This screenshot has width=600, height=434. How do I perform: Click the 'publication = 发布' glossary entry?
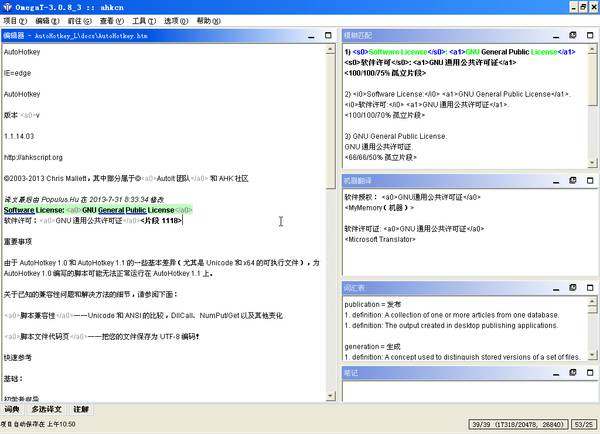point(373,305)
